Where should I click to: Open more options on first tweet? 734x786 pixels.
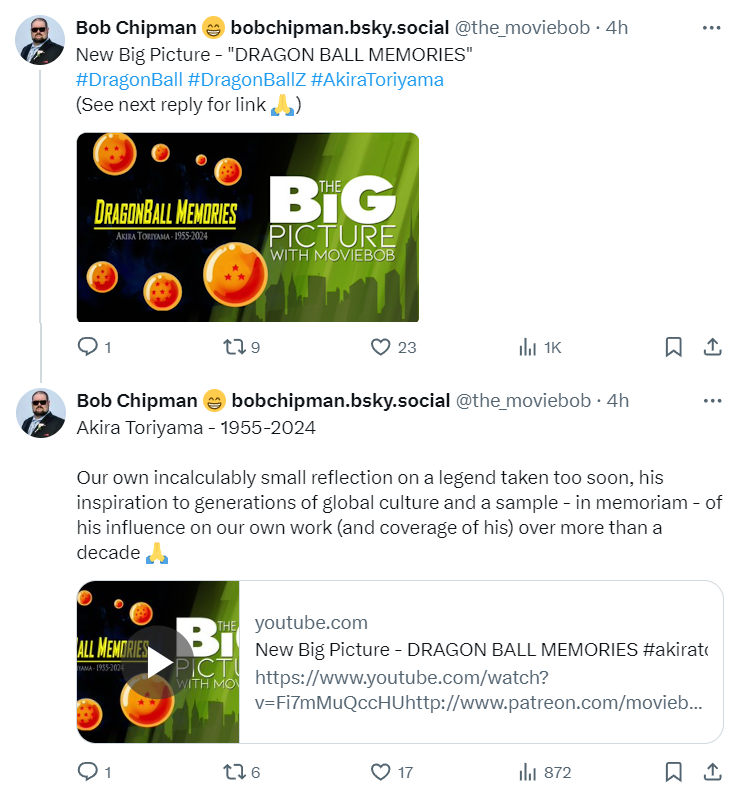click(711, 28)
